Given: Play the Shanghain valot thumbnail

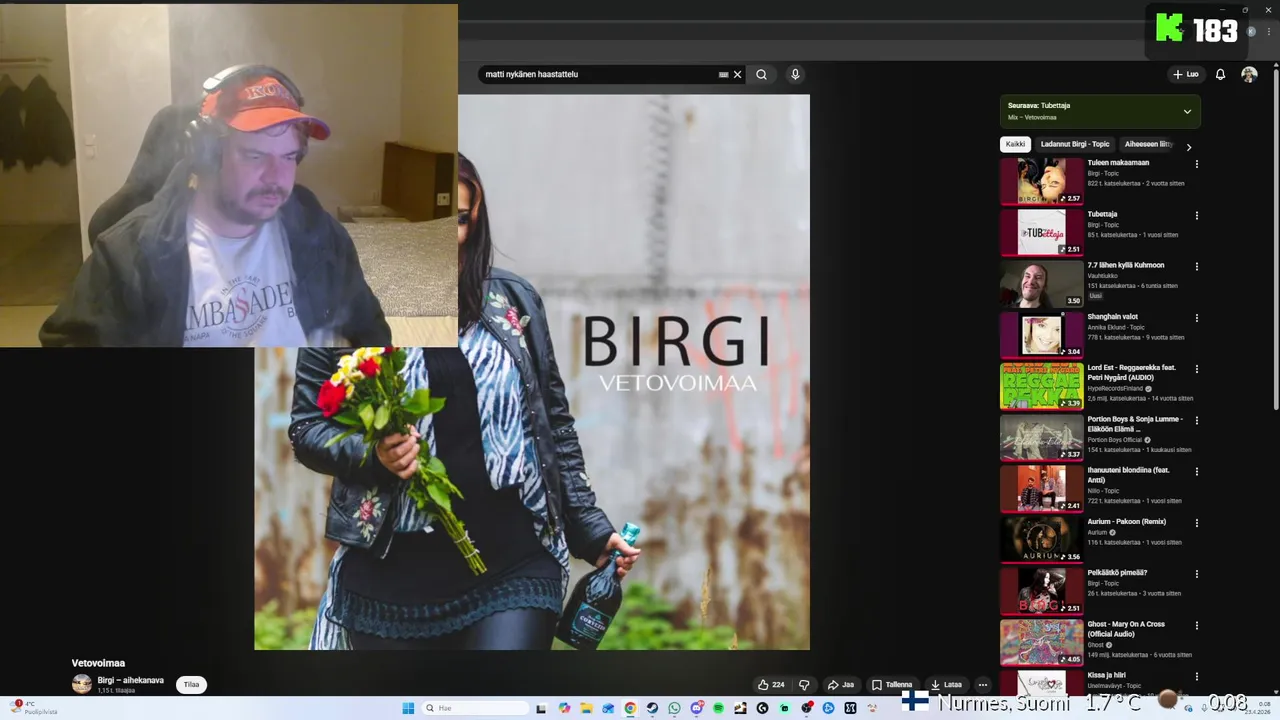Looking at the screenshot, I should 1042,335.
